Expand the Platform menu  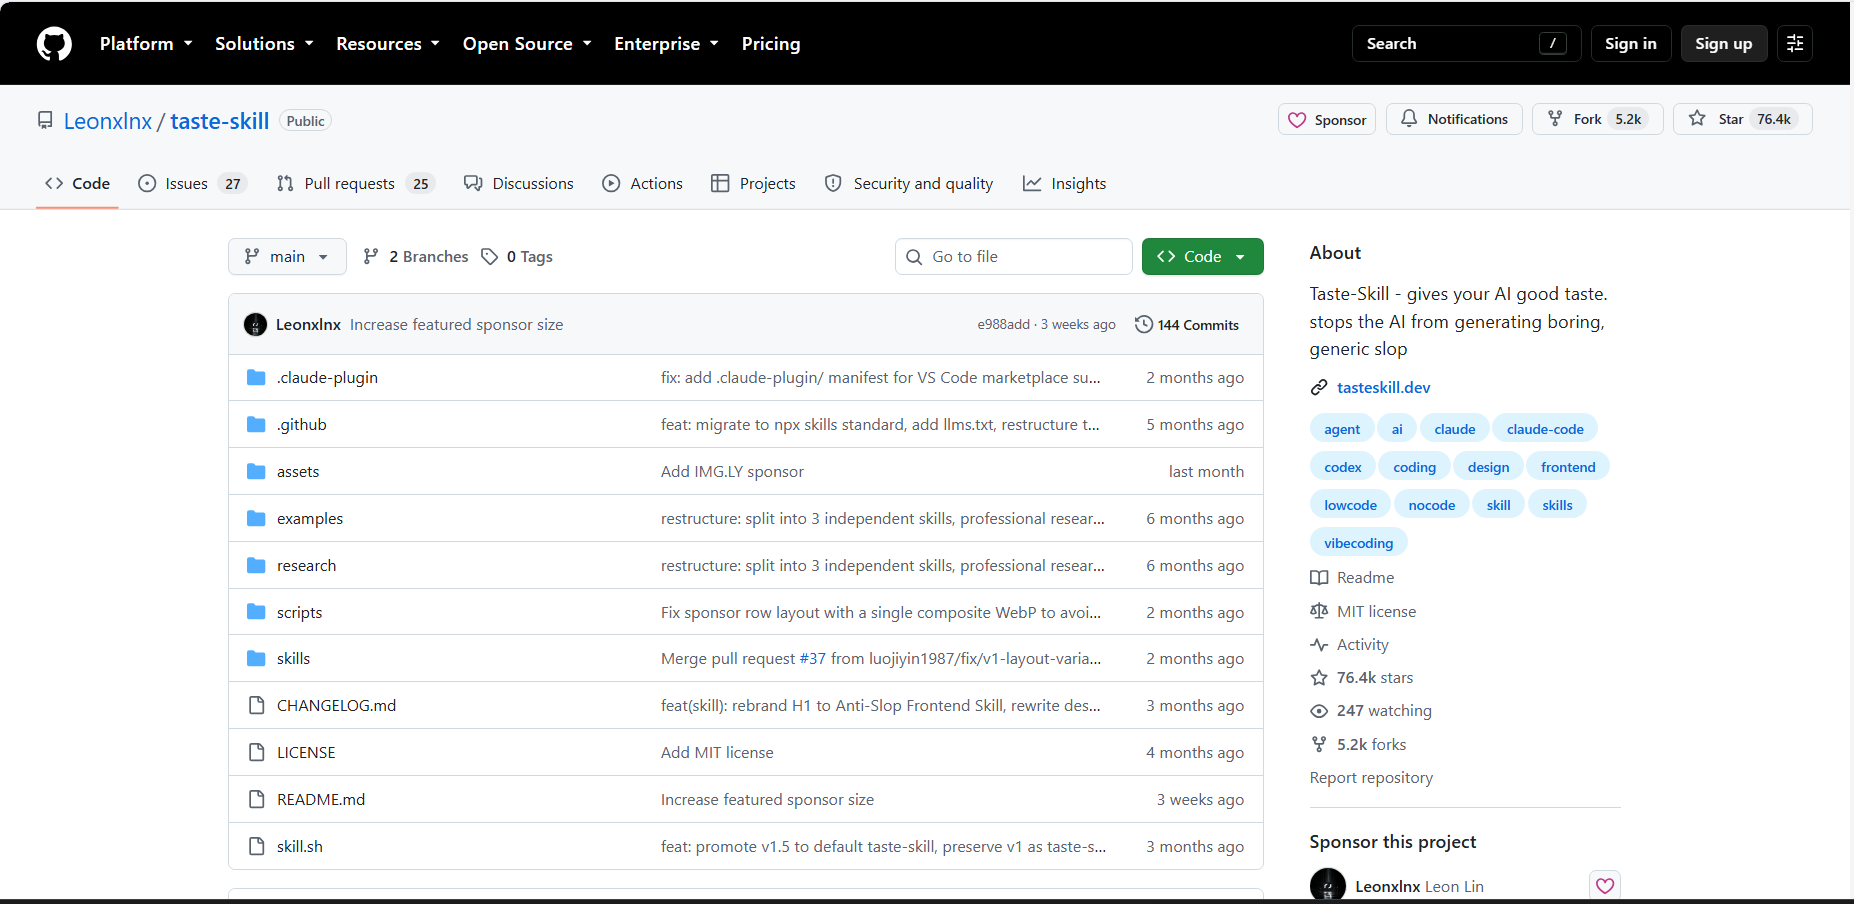(146, 44)
